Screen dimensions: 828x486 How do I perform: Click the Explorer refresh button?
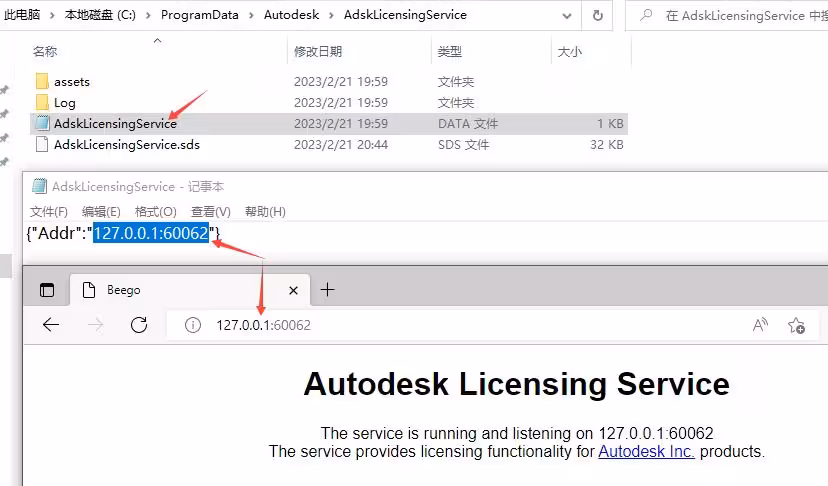(x=598, y=15)
